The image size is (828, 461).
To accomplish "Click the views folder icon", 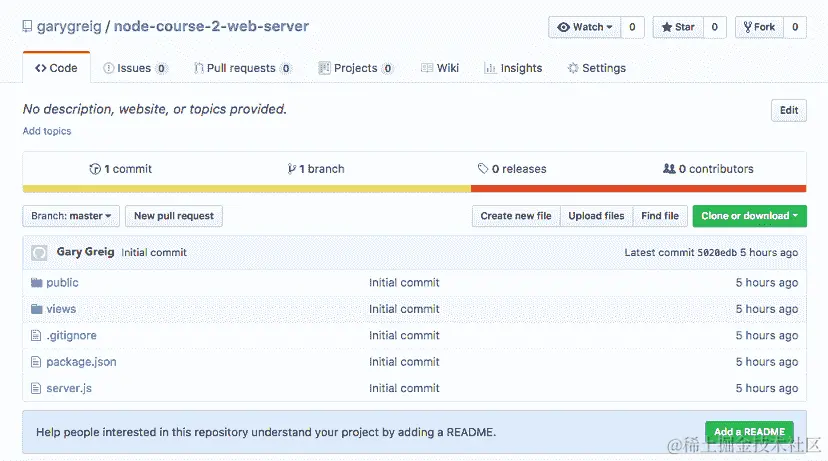I will 37,309.
